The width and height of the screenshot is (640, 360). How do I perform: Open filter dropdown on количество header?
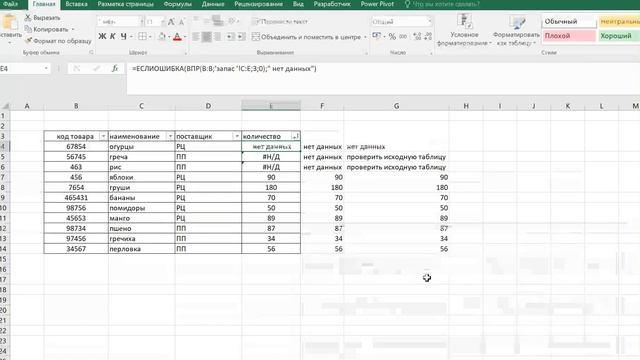pyautogui.click(x=296, y=136)
